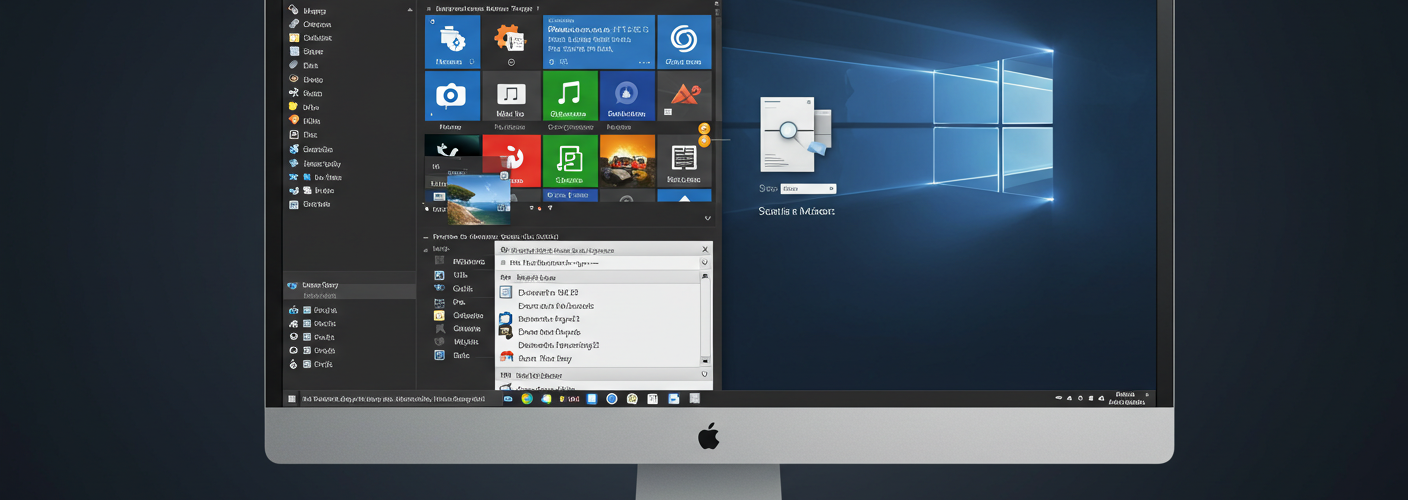Select the tag icon row at the left list's top
Screen dimensions: 1408x500
(347, 10)
